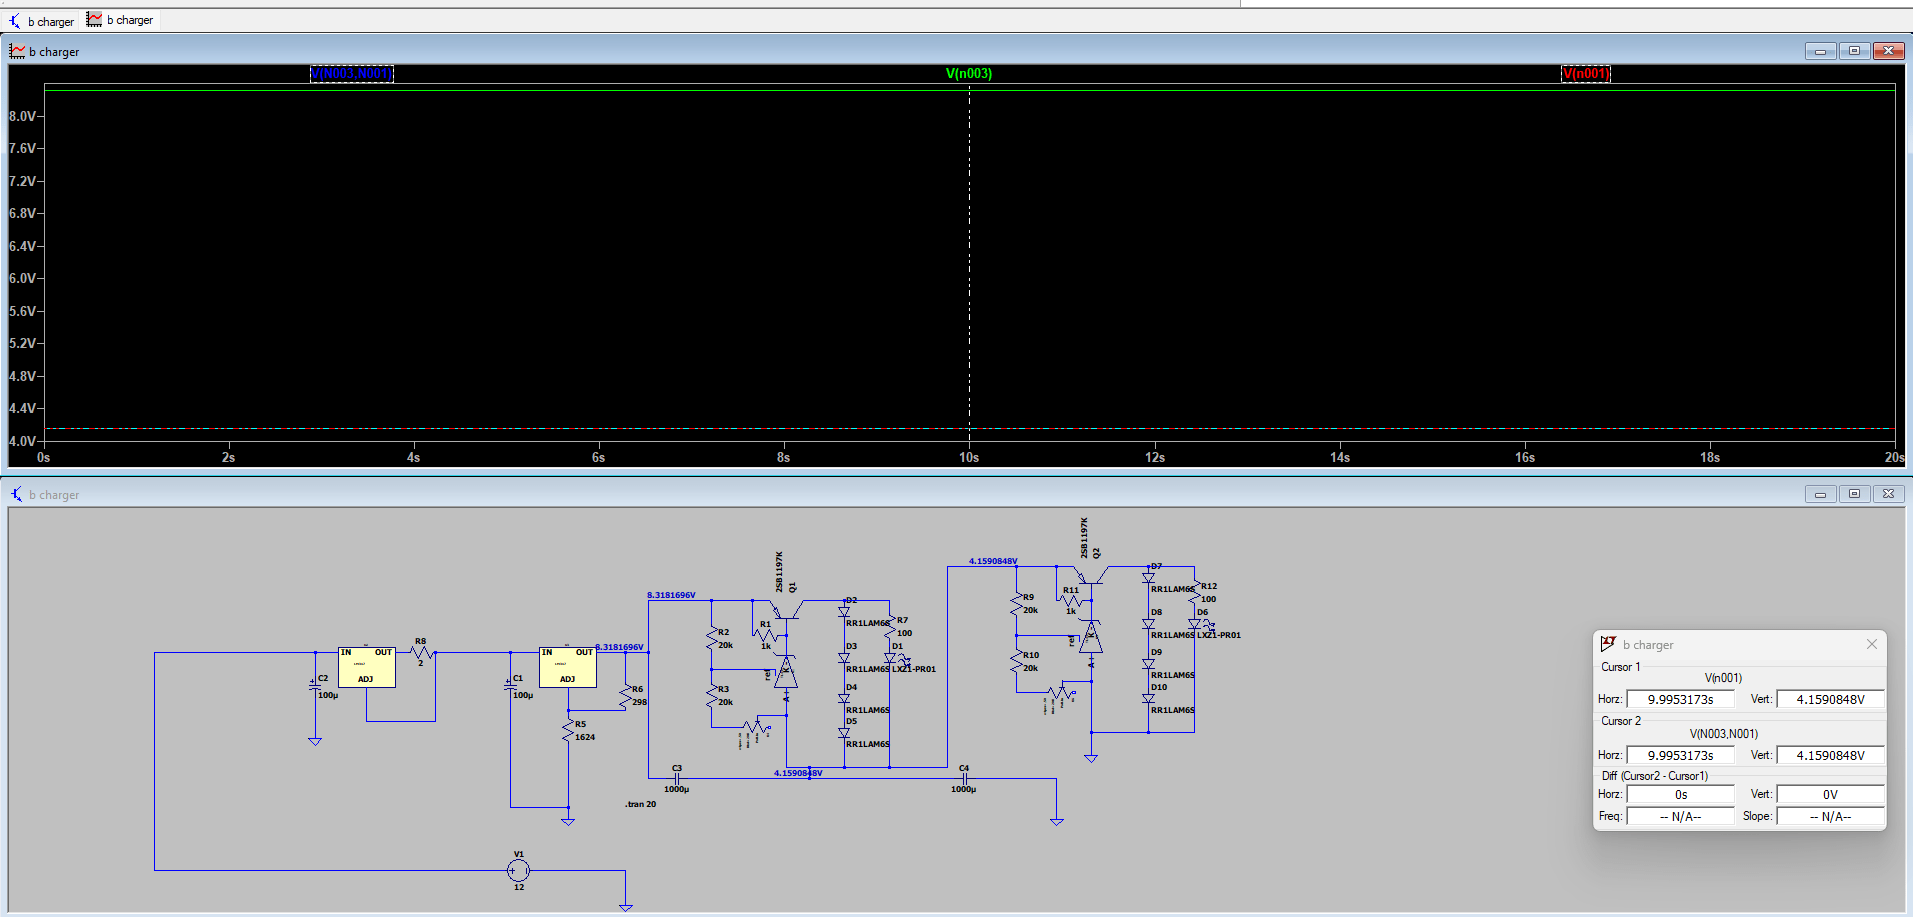This screenshot has width=1913, height=917.
Task: Click the waveform plot icon on the graph window titlebar
Action: coord(16,50)
